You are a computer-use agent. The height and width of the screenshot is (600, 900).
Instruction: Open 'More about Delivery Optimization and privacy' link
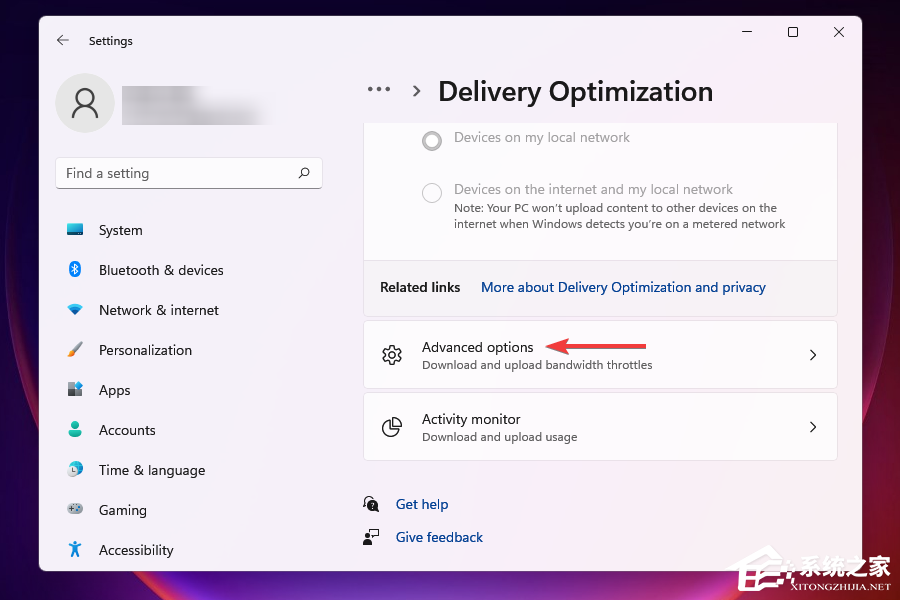pyautogui.click(x=623, y=287)
